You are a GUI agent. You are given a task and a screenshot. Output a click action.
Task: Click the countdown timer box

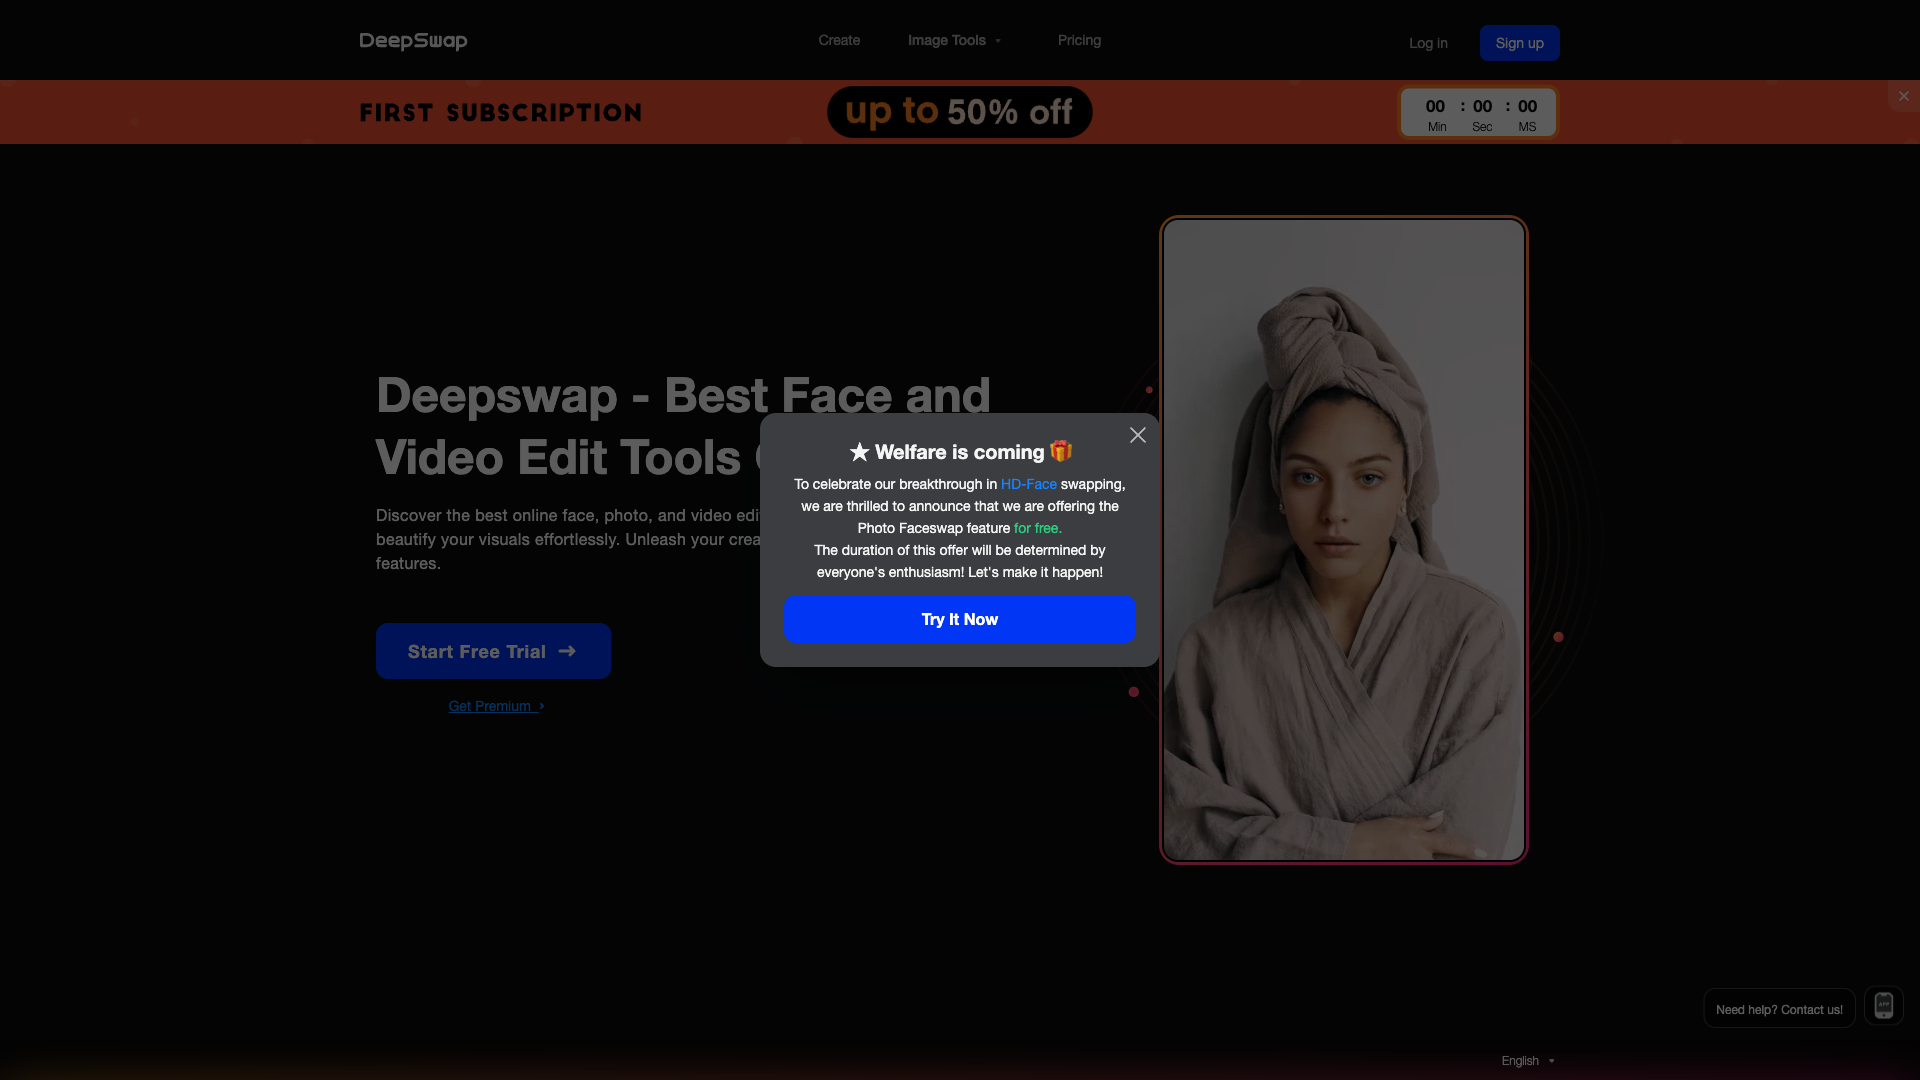1478,113
